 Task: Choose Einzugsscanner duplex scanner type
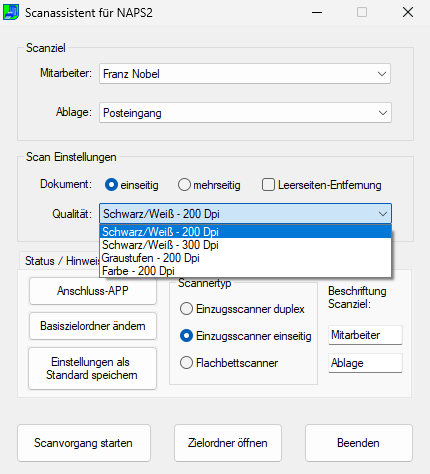(186, 309)
